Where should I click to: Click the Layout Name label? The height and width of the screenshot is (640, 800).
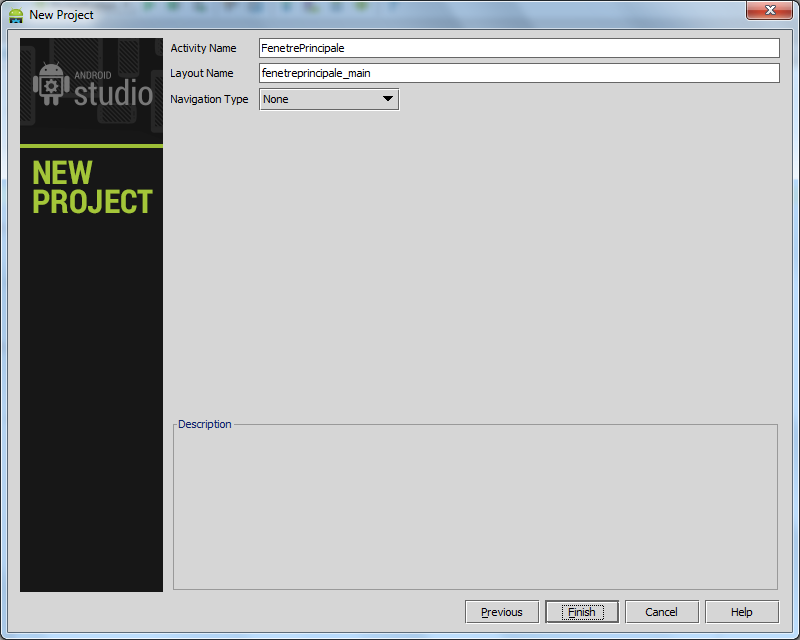[x=202, y=73]
